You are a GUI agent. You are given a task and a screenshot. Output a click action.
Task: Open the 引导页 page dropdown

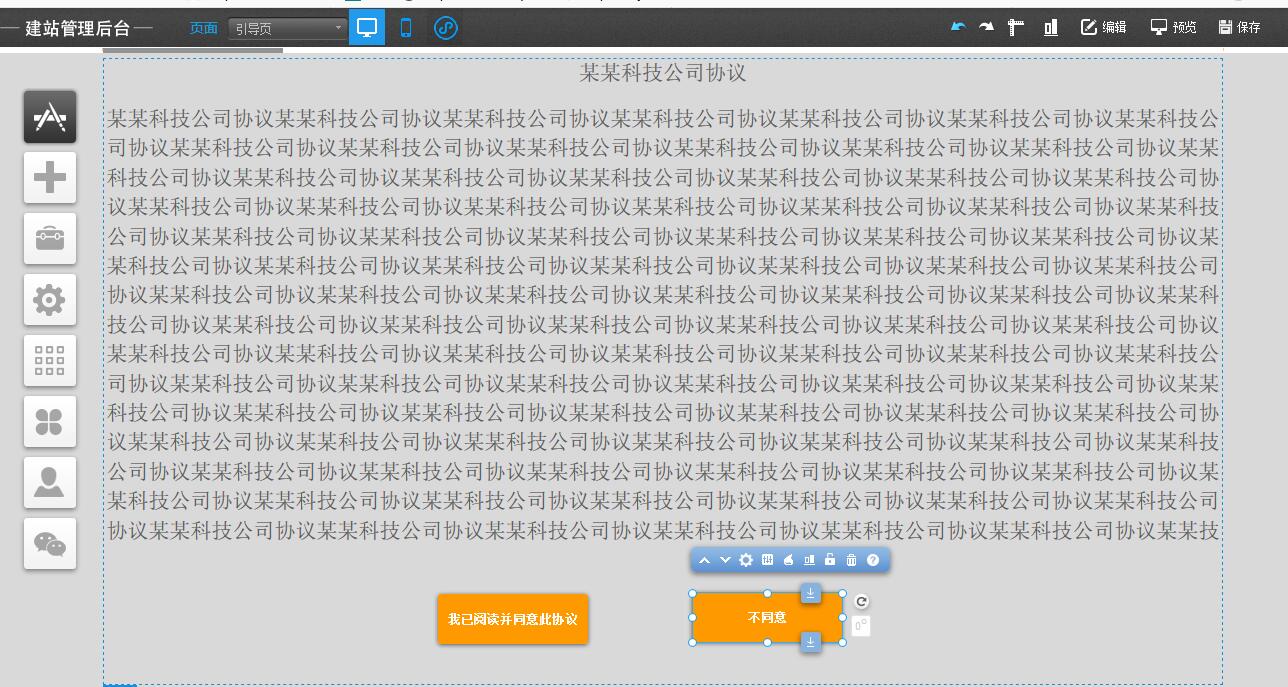tap(287, 29)
